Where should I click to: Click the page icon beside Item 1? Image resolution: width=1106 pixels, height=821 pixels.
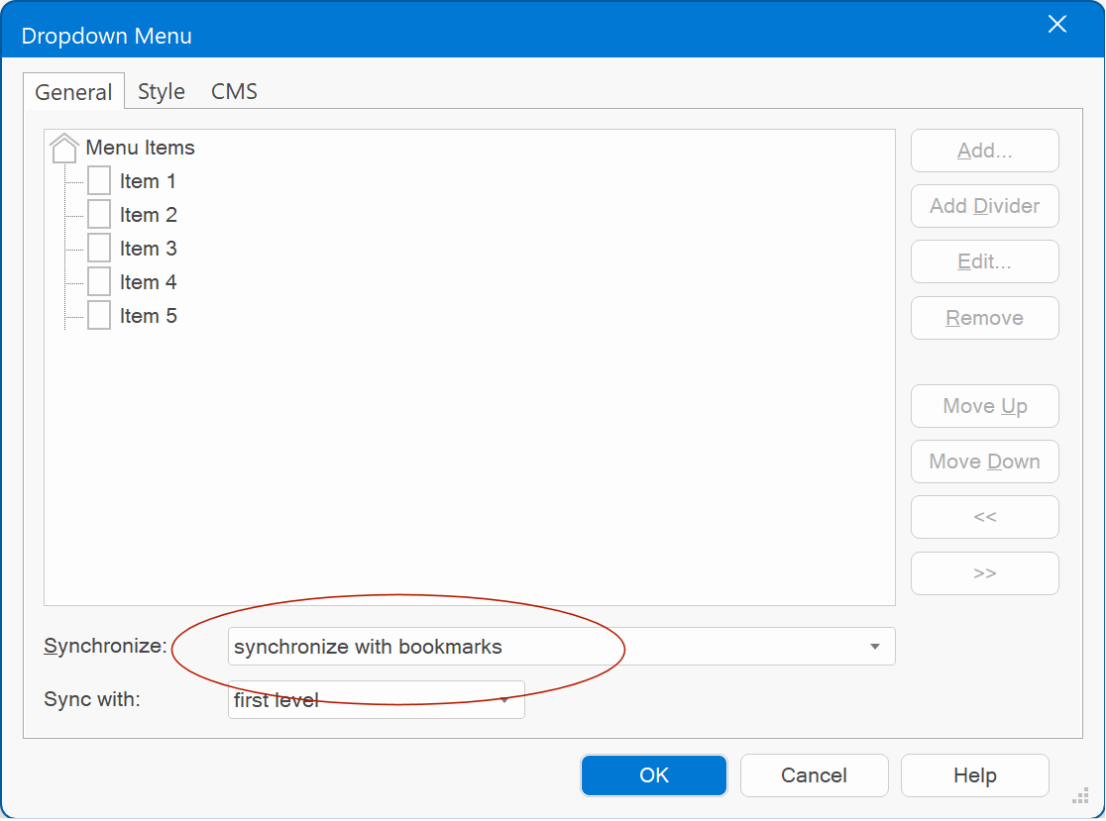[99, 181]
